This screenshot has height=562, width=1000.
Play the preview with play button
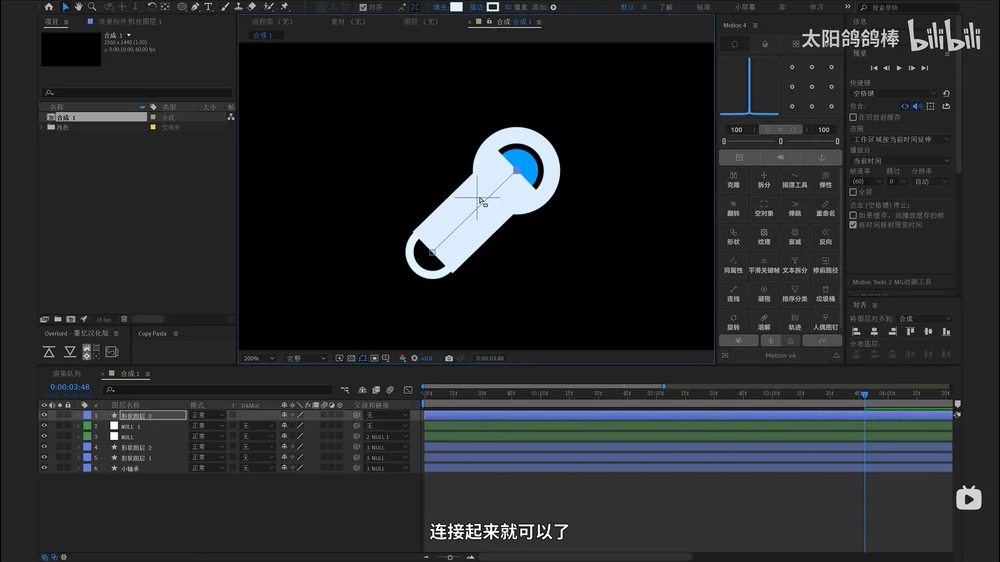(x=899, y=68)
